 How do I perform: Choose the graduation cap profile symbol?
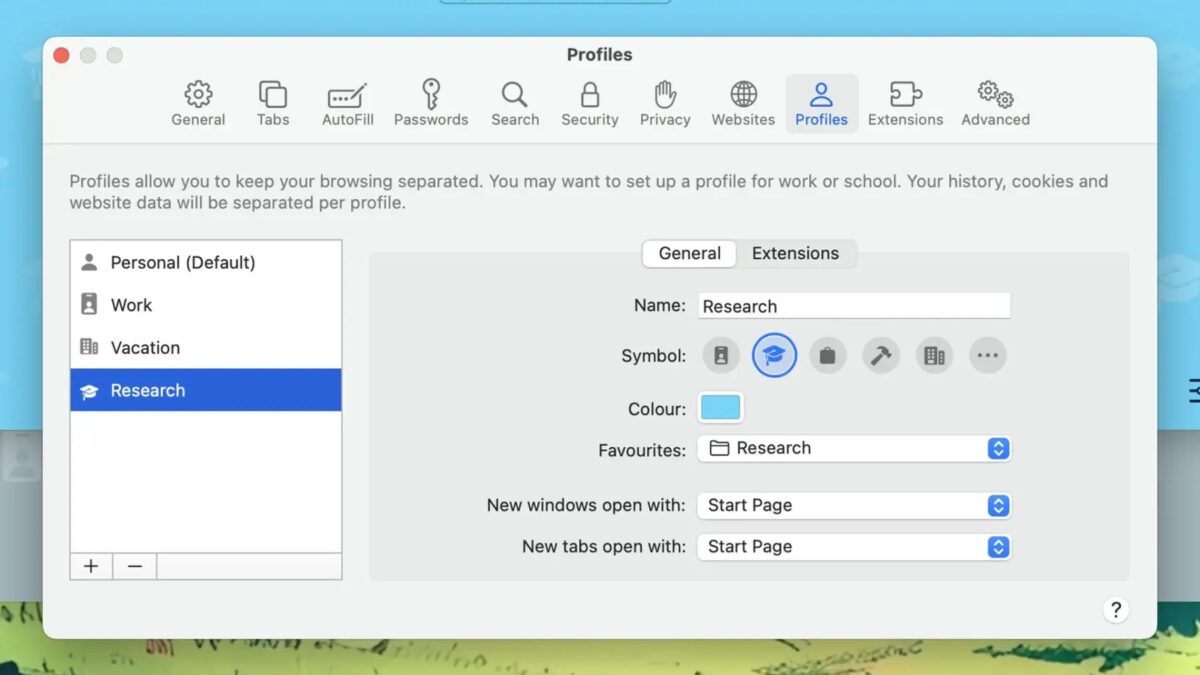(774, 355)
